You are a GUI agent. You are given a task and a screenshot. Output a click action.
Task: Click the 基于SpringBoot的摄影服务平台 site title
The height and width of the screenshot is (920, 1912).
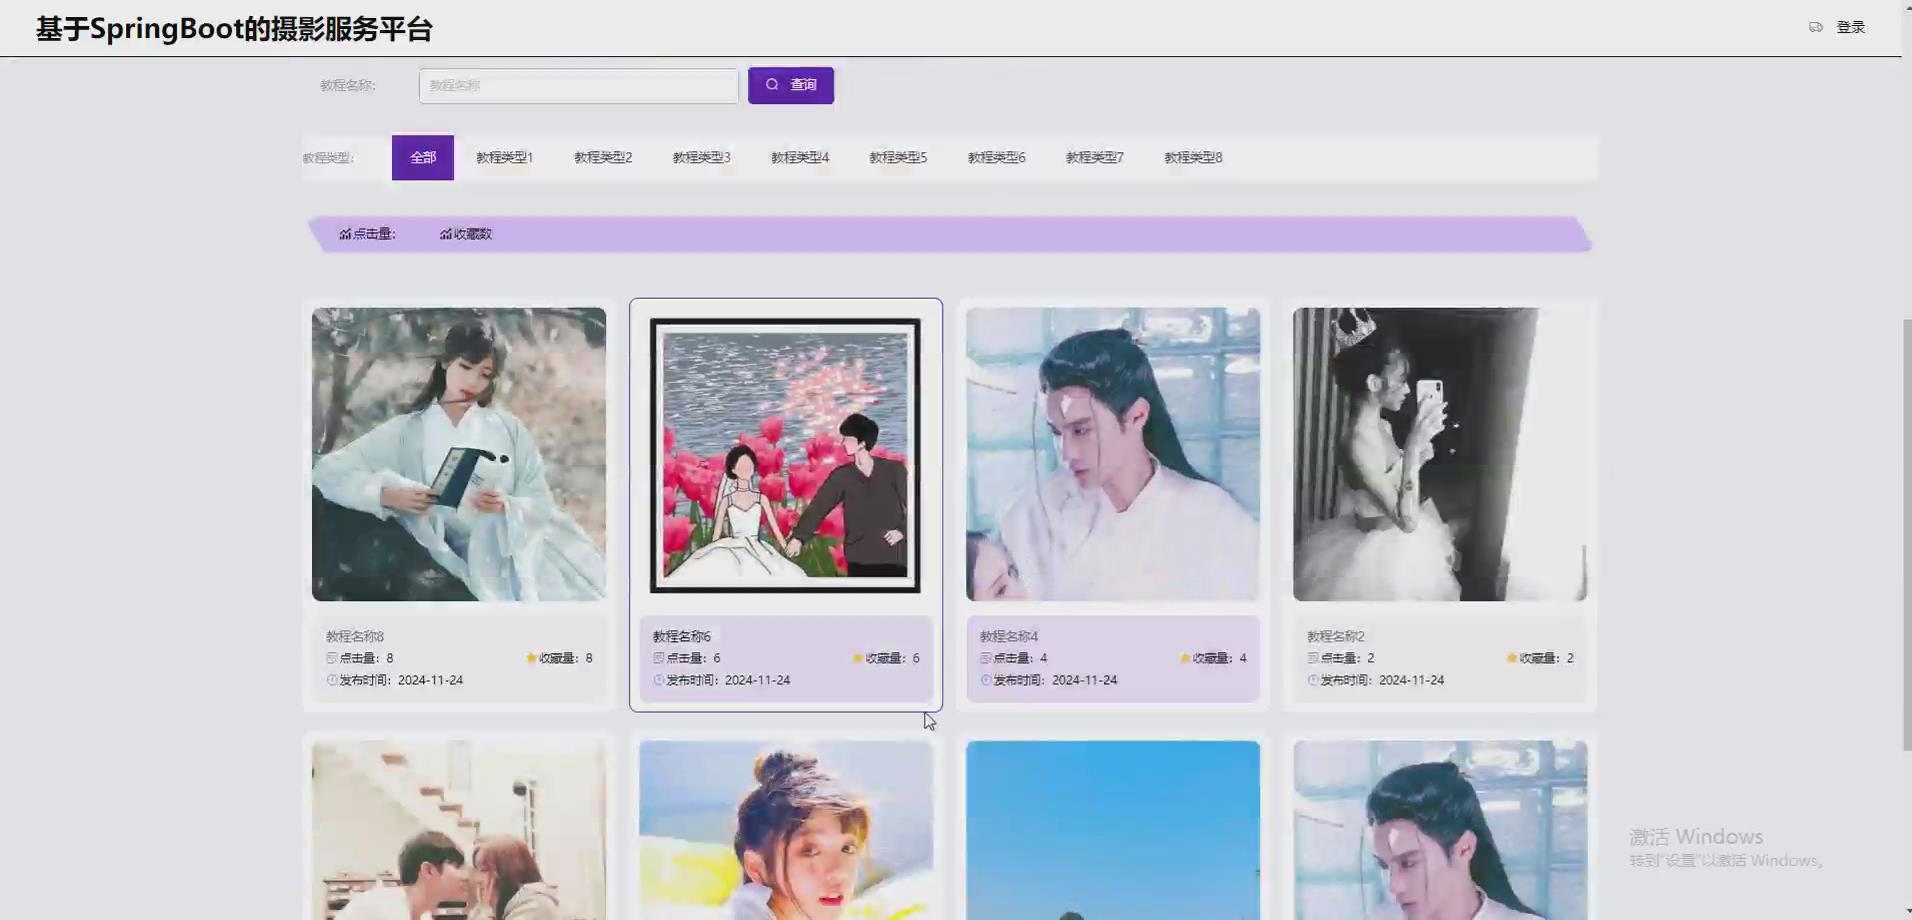click(x=234, y=29)
